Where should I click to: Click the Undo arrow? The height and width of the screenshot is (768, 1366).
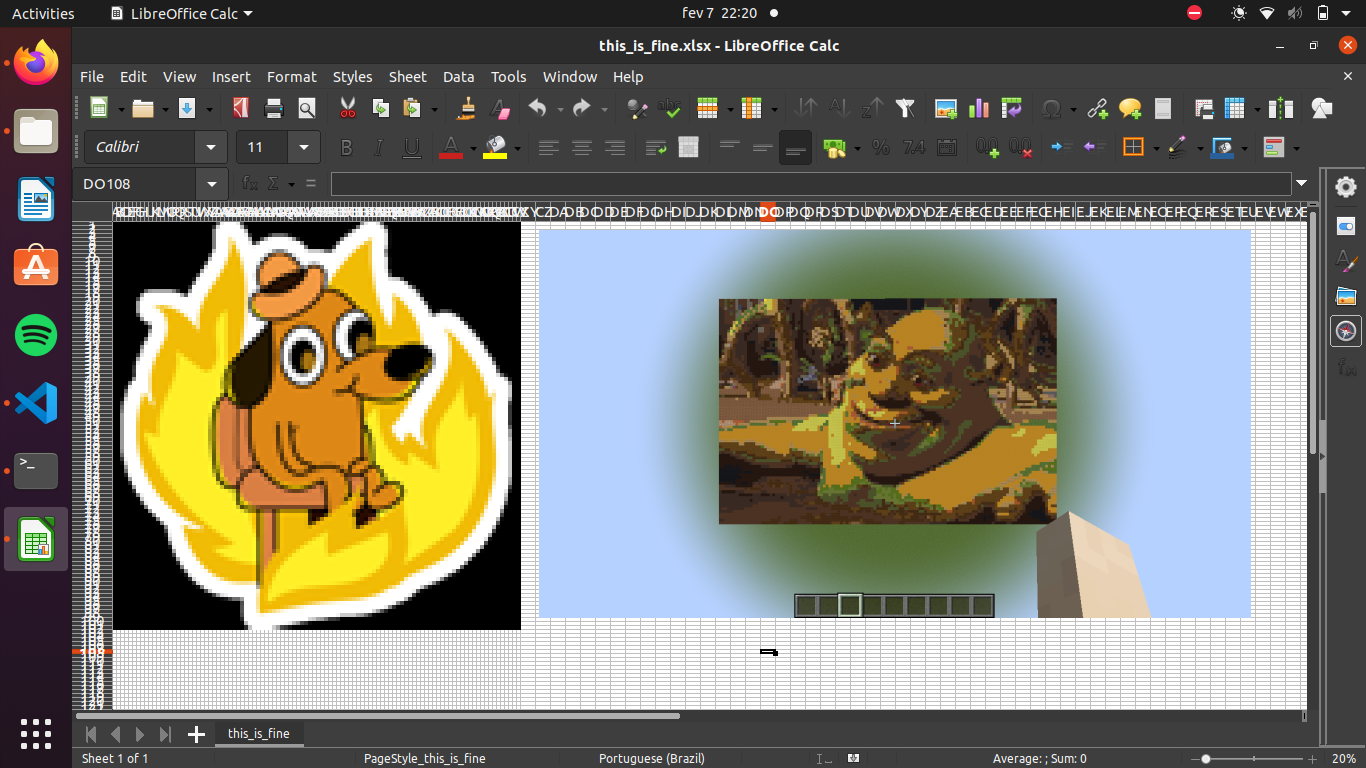(538, 108)
